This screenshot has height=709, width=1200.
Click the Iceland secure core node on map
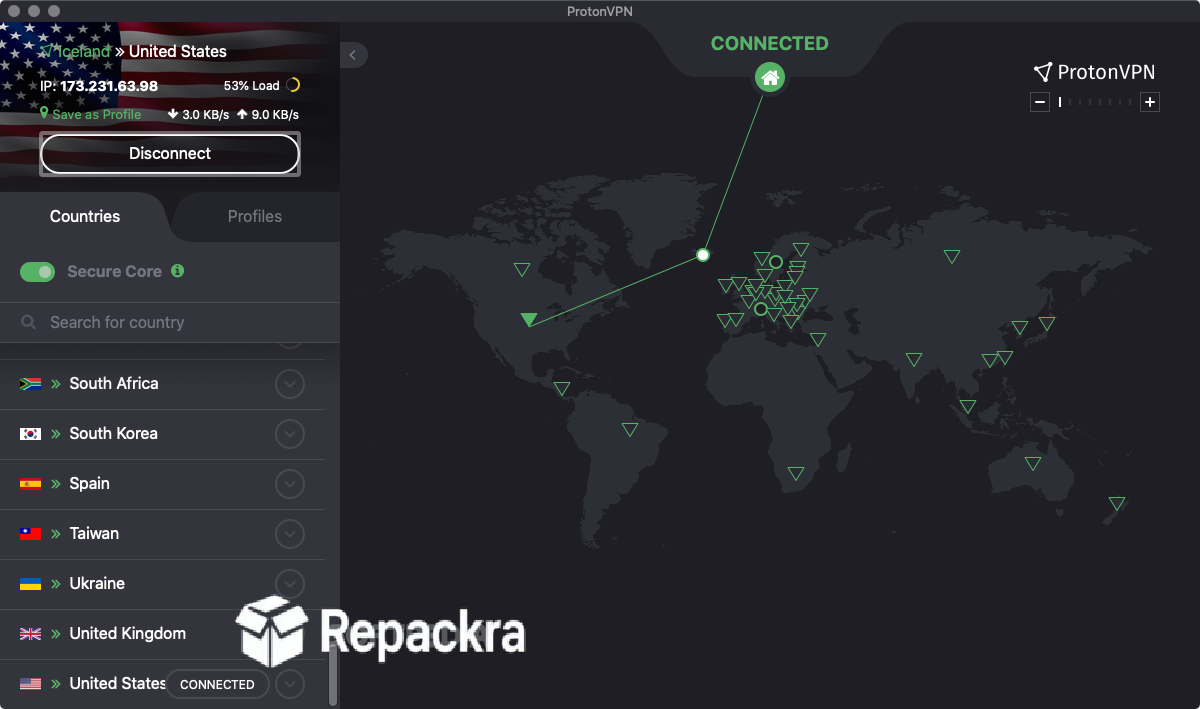tap(703, 255)
